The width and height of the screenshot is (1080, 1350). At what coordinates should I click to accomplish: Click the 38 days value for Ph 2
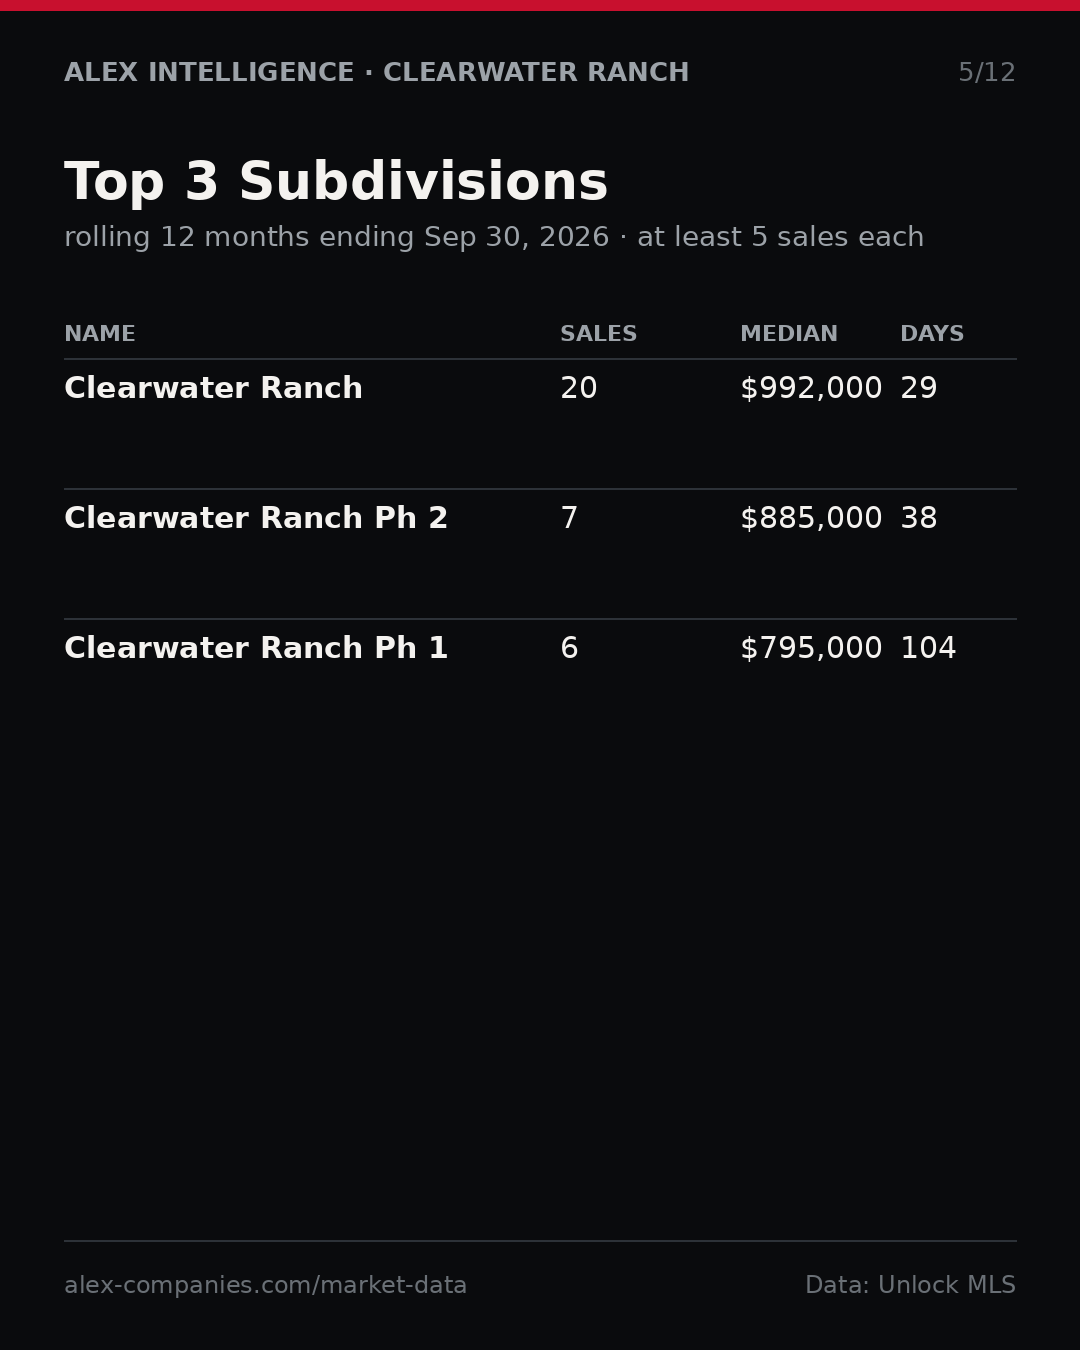919,519
